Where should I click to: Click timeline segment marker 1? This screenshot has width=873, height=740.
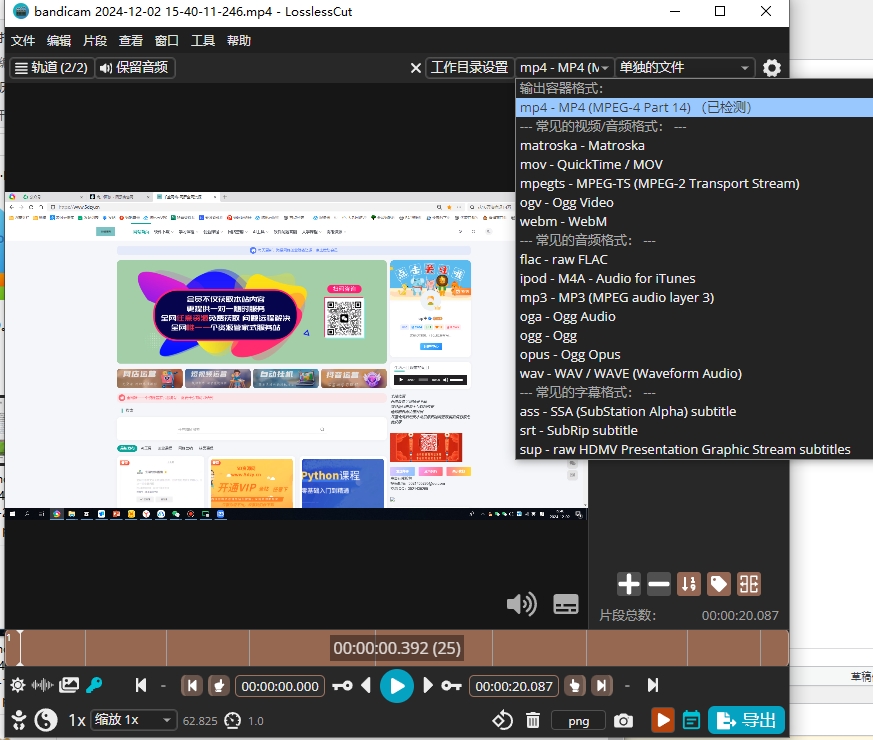tap(9, 638)
